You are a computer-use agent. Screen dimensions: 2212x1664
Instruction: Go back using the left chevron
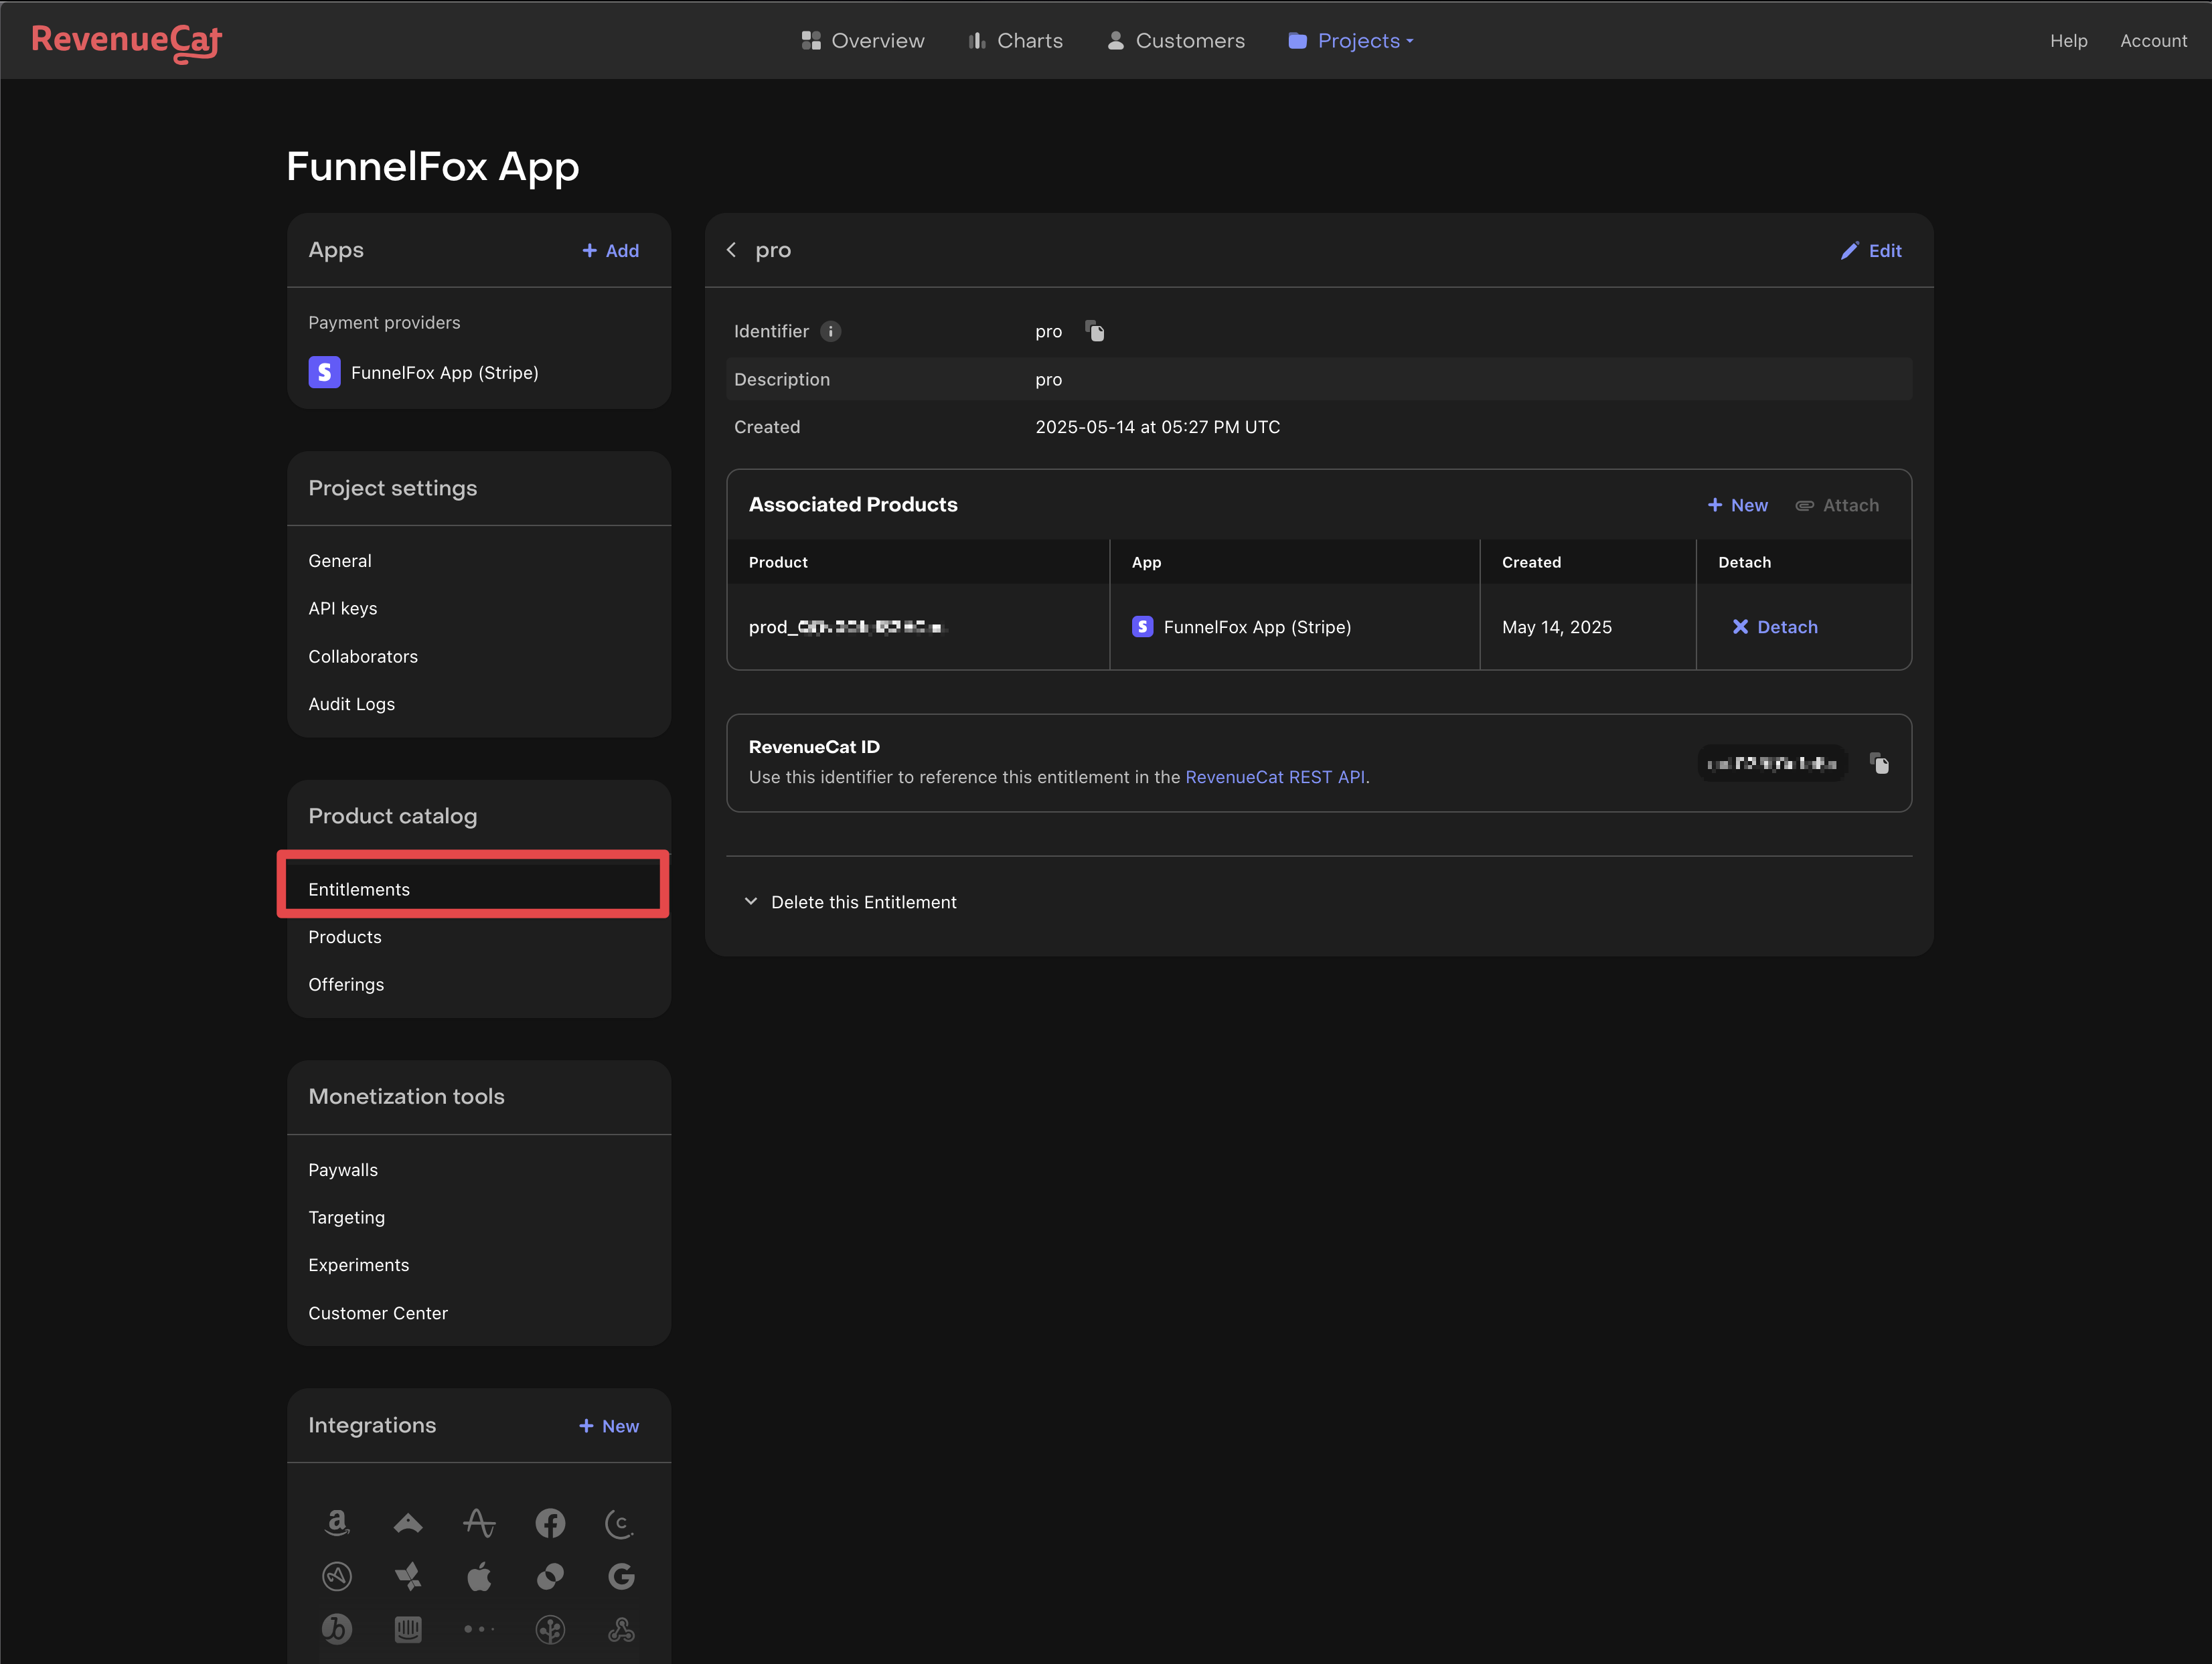pos(732,250)
